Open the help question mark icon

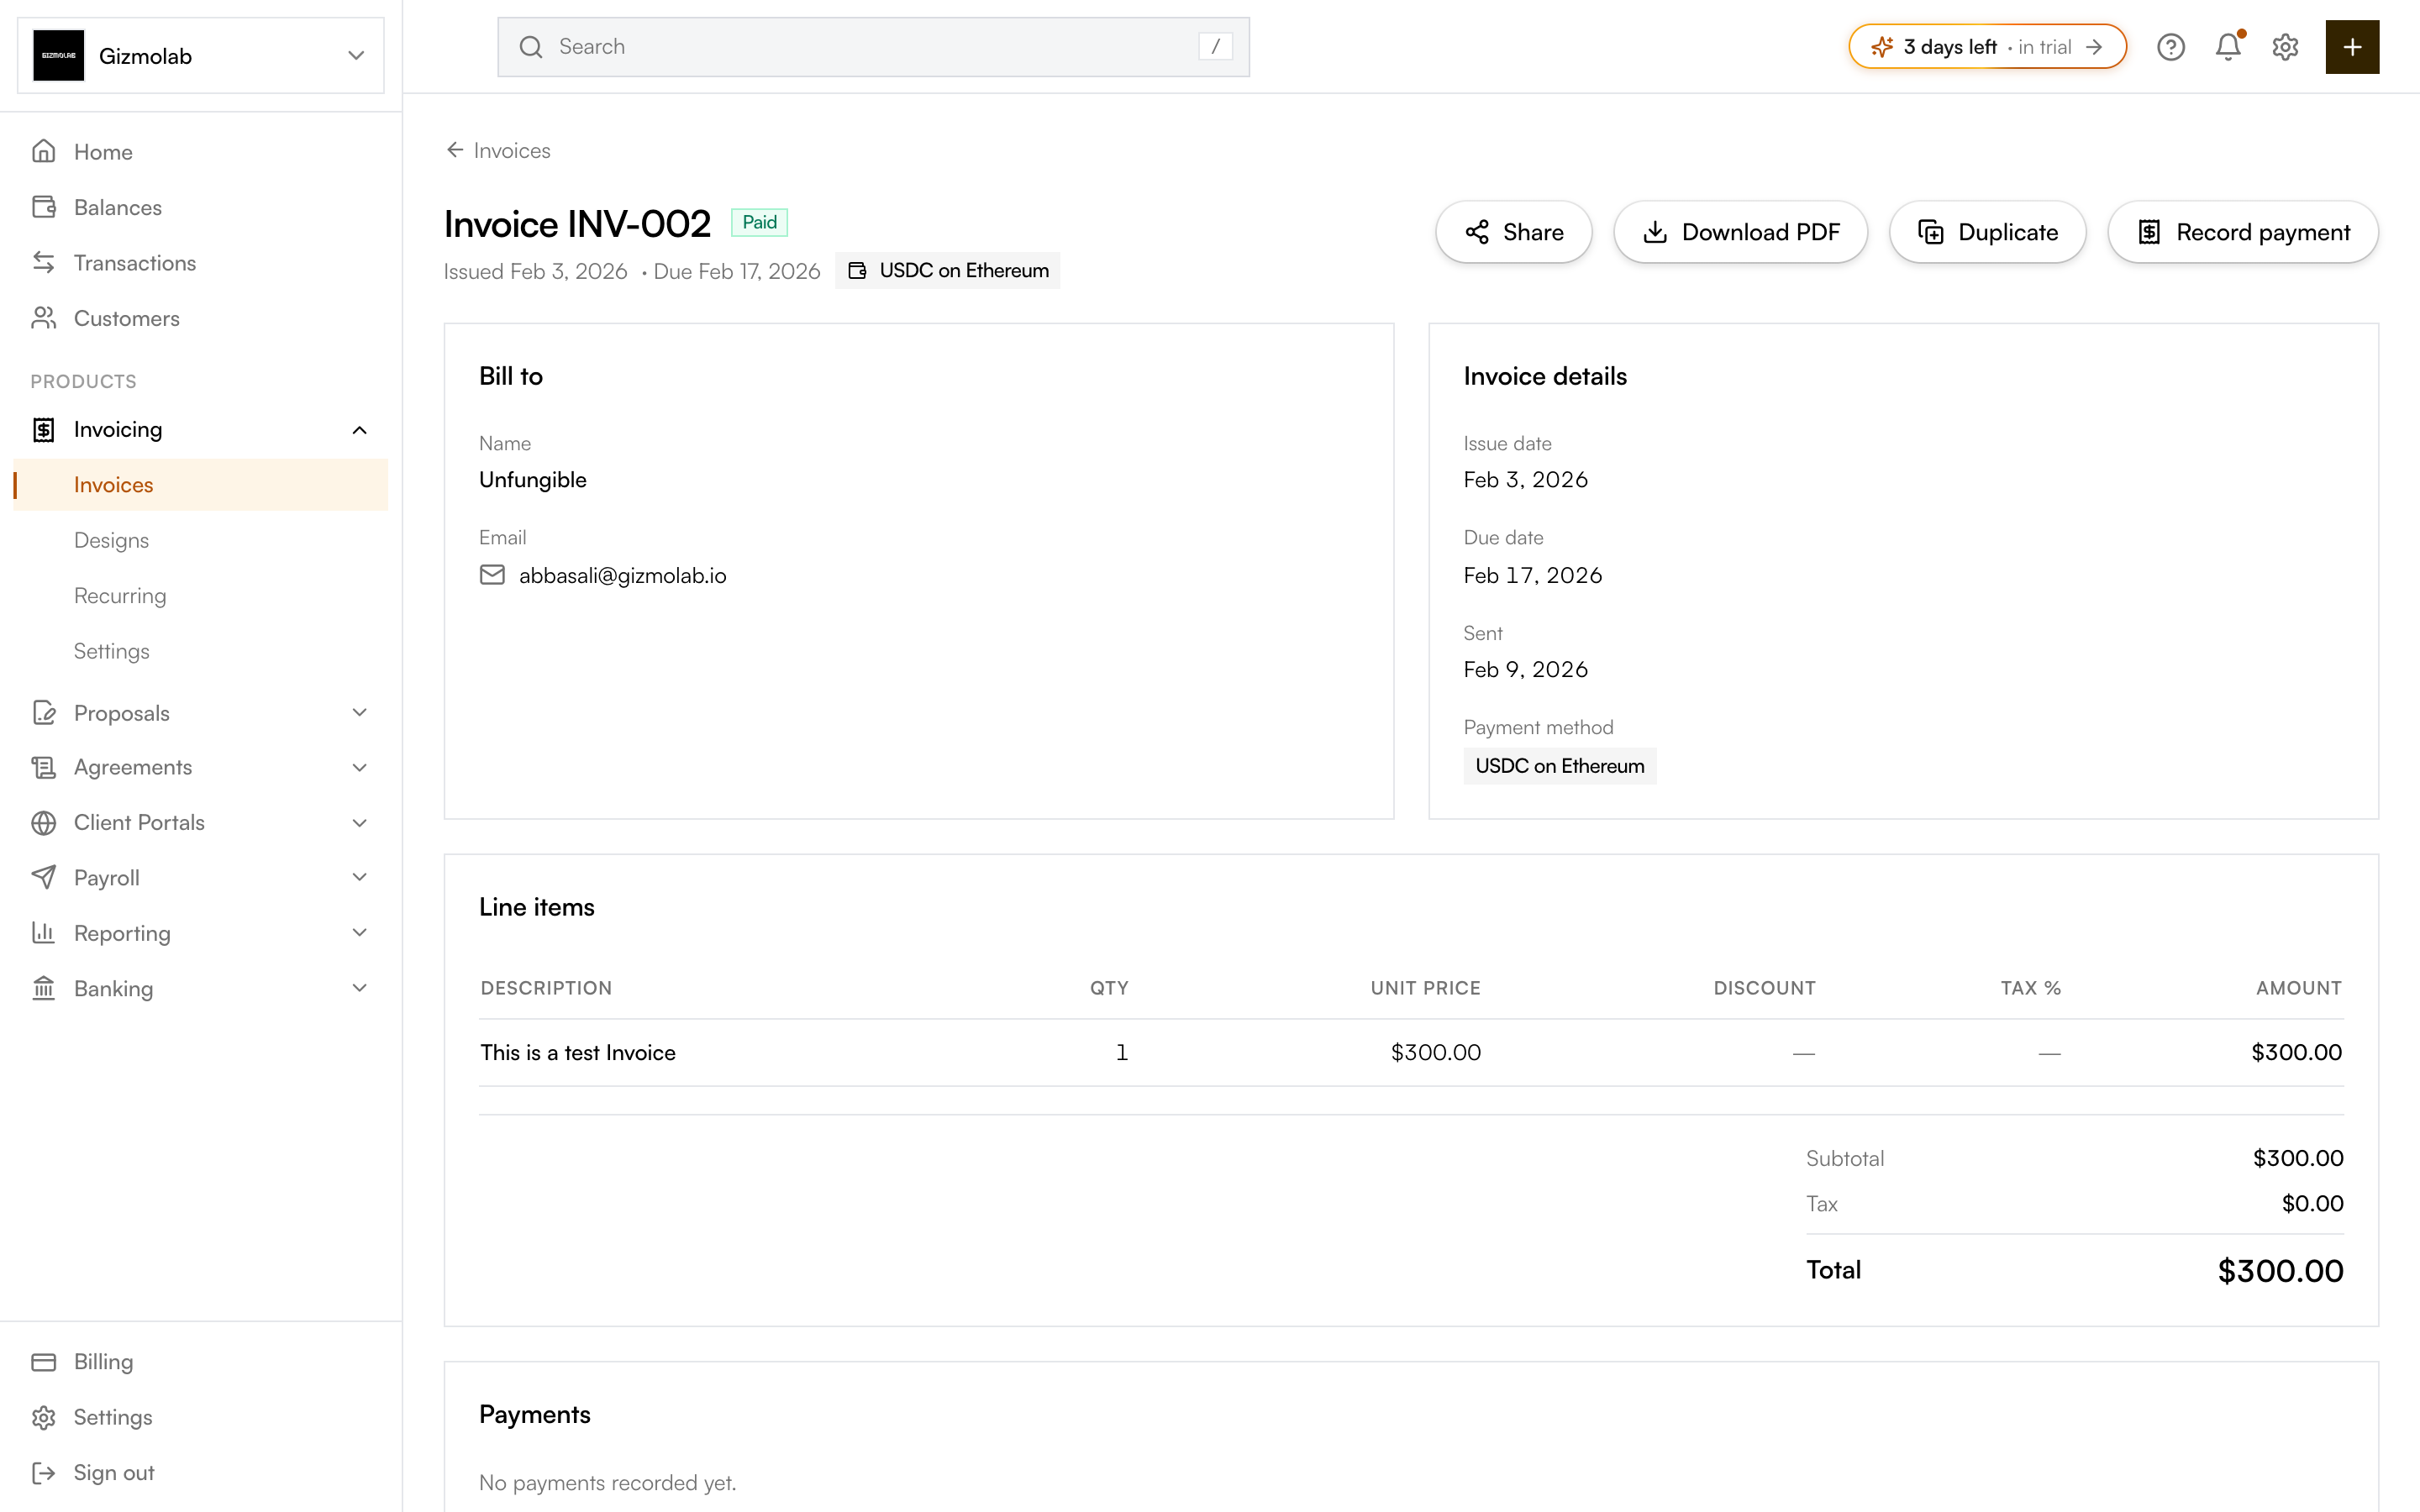coord(2170,47)
